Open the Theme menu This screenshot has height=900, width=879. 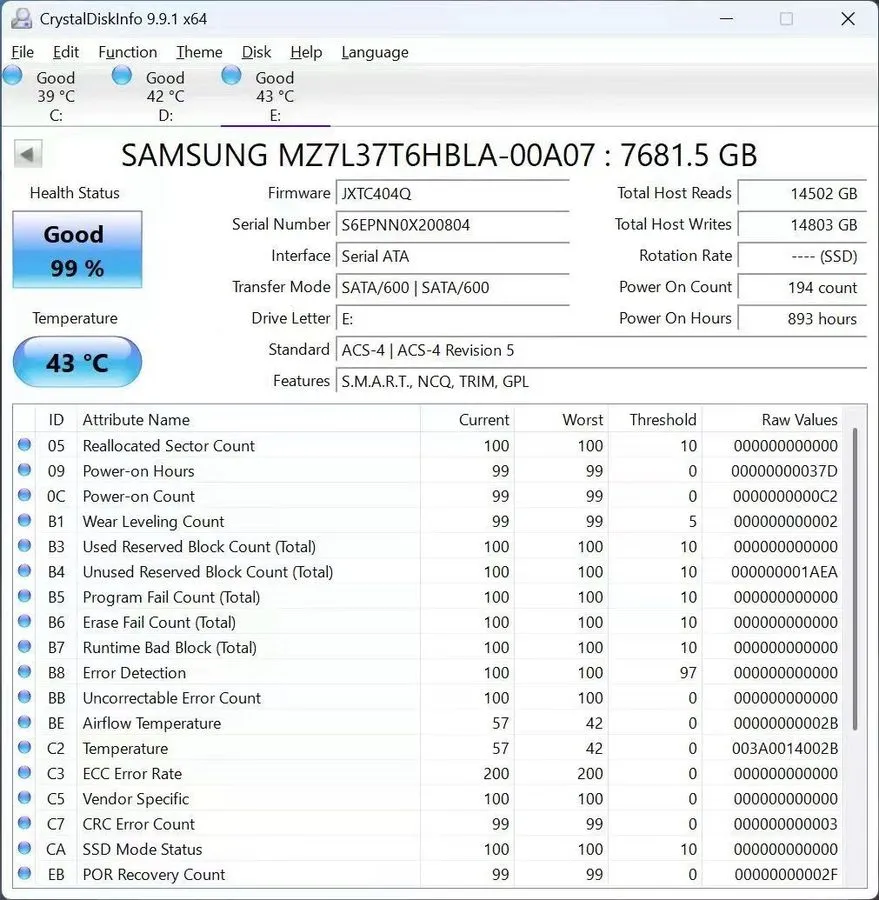pos(199,52)
